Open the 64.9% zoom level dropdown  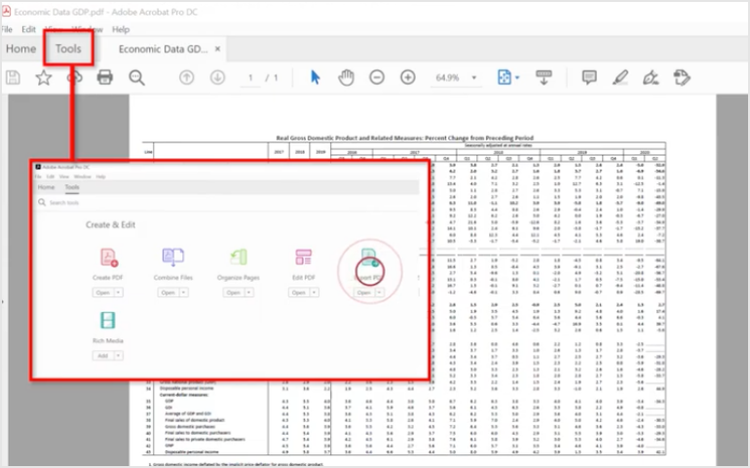pos(475,78)
